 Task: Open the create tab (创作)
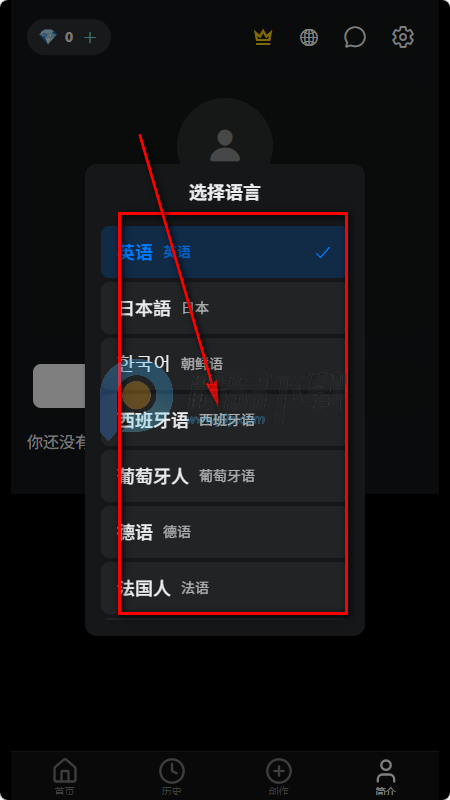point(279,777)
